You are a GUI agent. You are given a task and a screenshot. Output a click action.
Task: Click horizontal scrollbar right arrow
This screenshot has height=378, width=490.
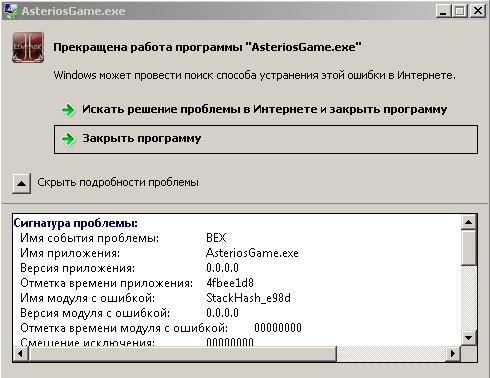(453, 353)
